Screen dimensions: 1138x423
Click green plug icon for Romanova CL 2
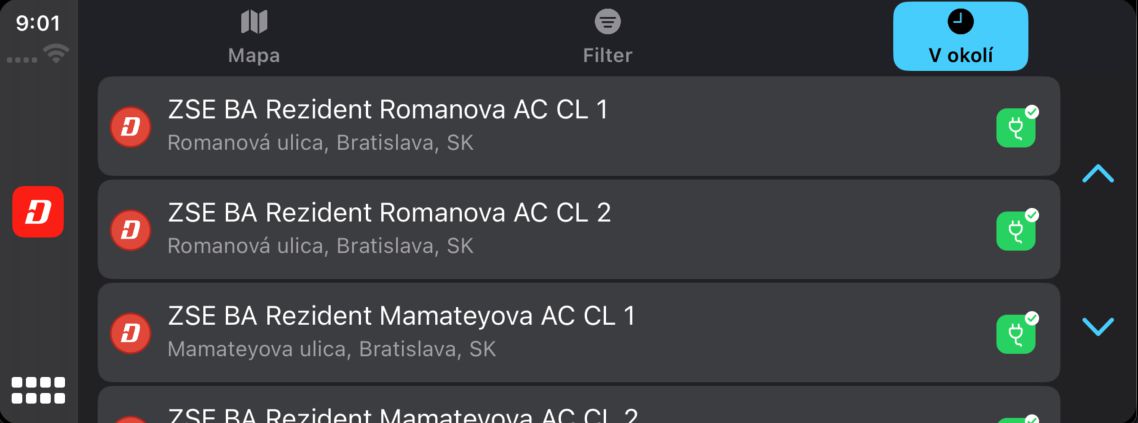(1016, 231)
